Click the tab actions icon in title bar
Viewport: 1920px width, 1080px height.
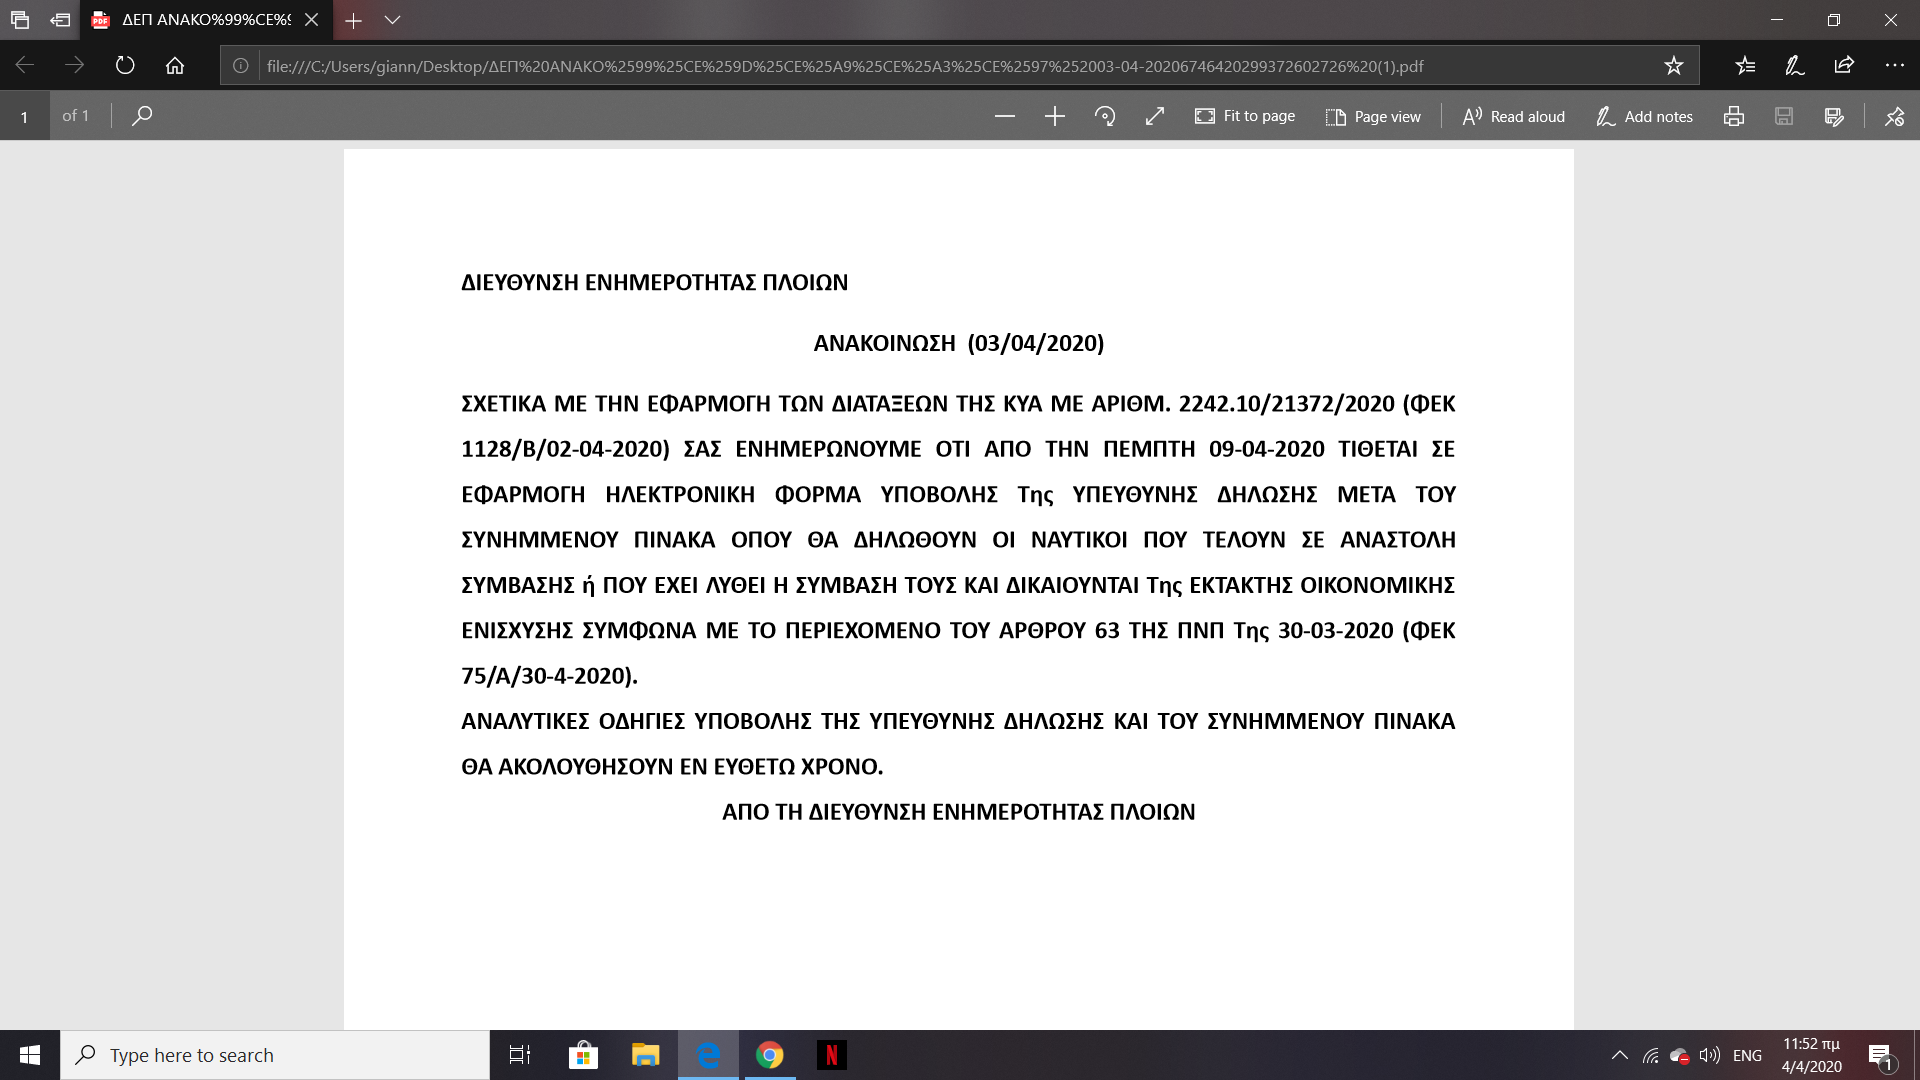[20, 20]
